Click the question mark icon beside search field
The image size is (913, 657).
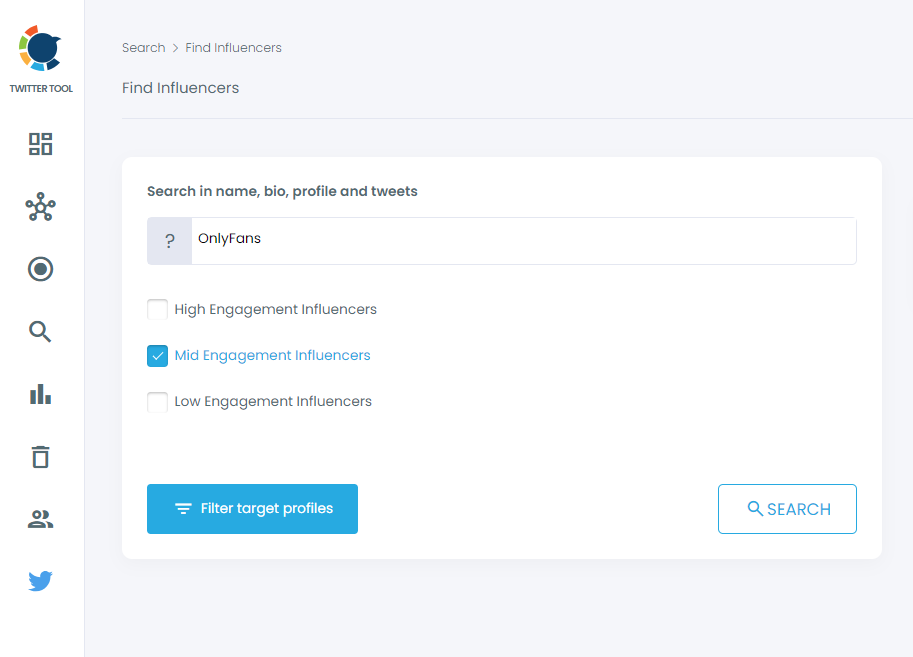coord(168,240)
